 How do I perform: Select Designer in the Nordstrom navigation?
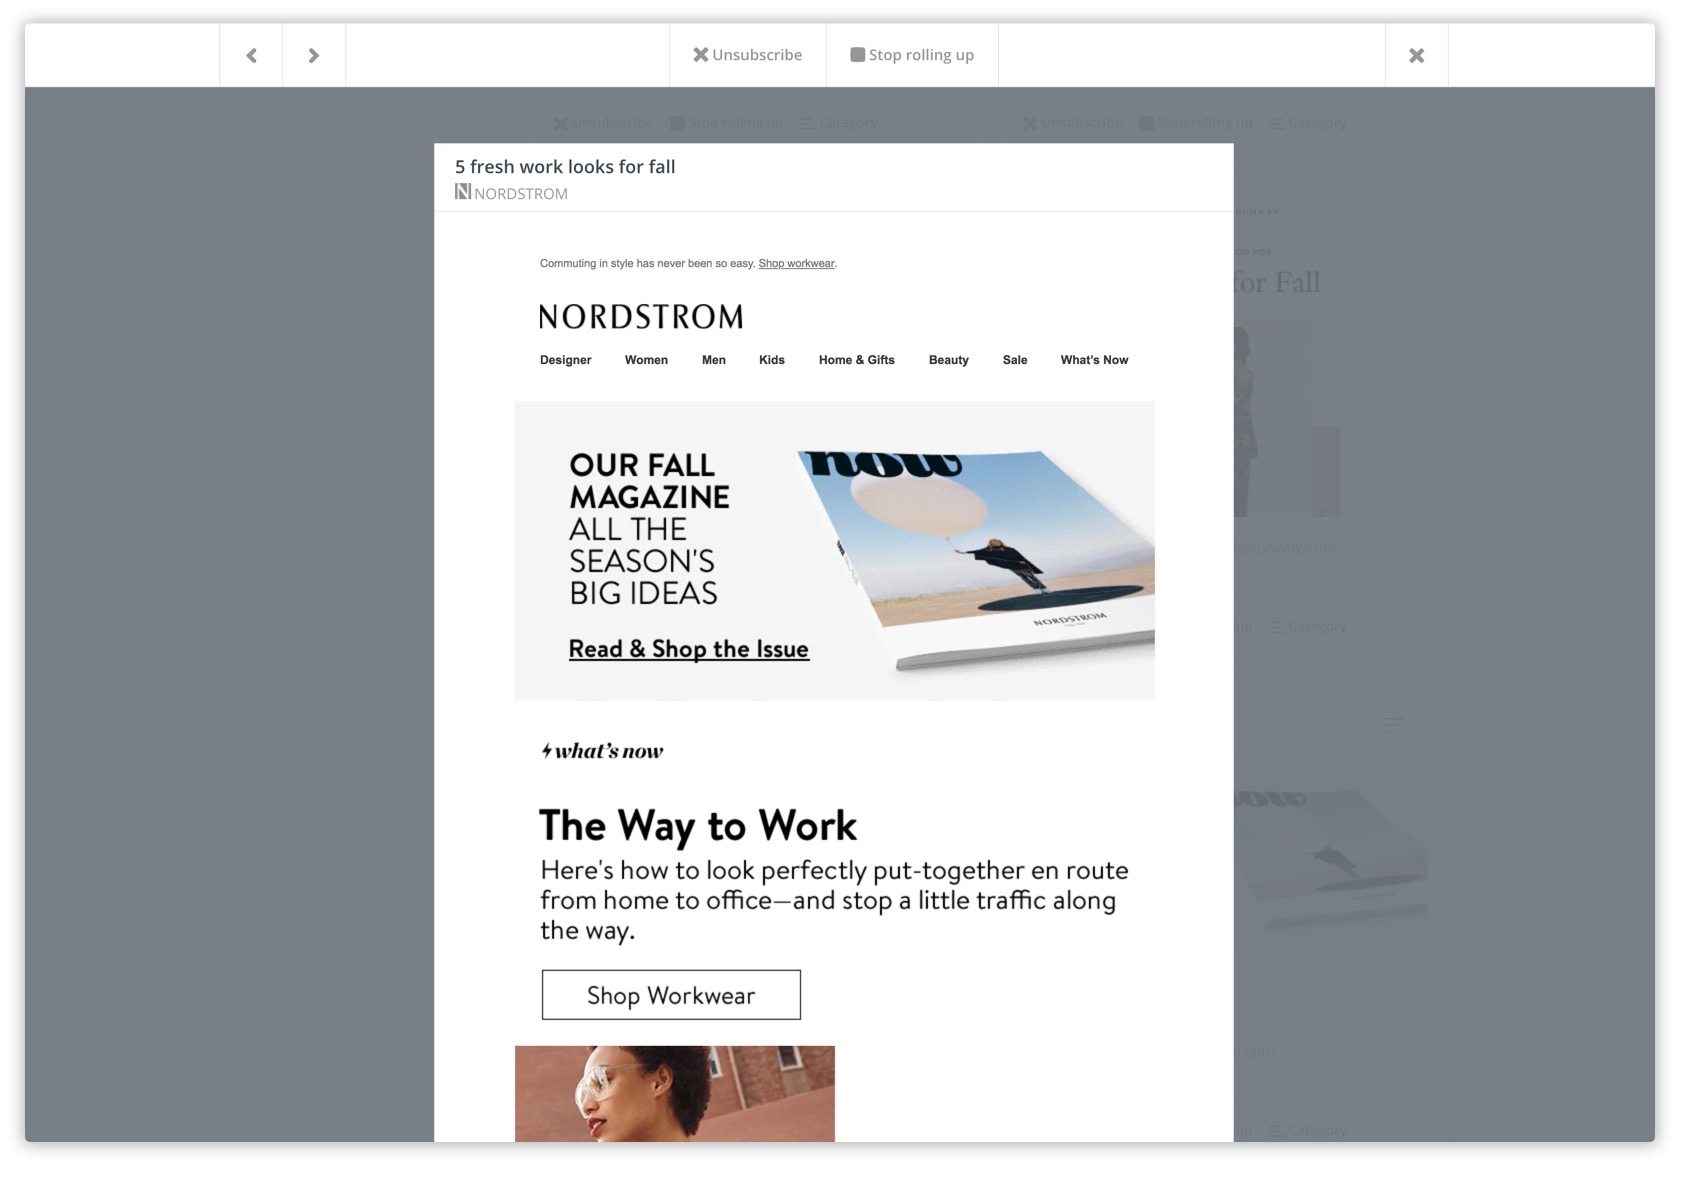tap(565, 360)
